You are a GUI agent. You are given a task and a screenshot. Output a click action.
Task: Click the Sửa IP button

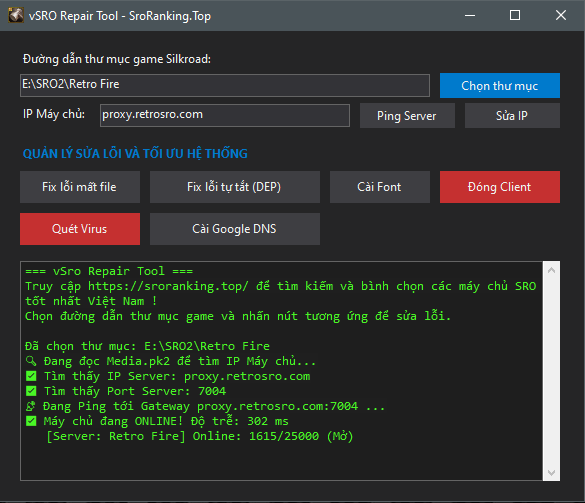pyautogui.click(x=512, y=116)
